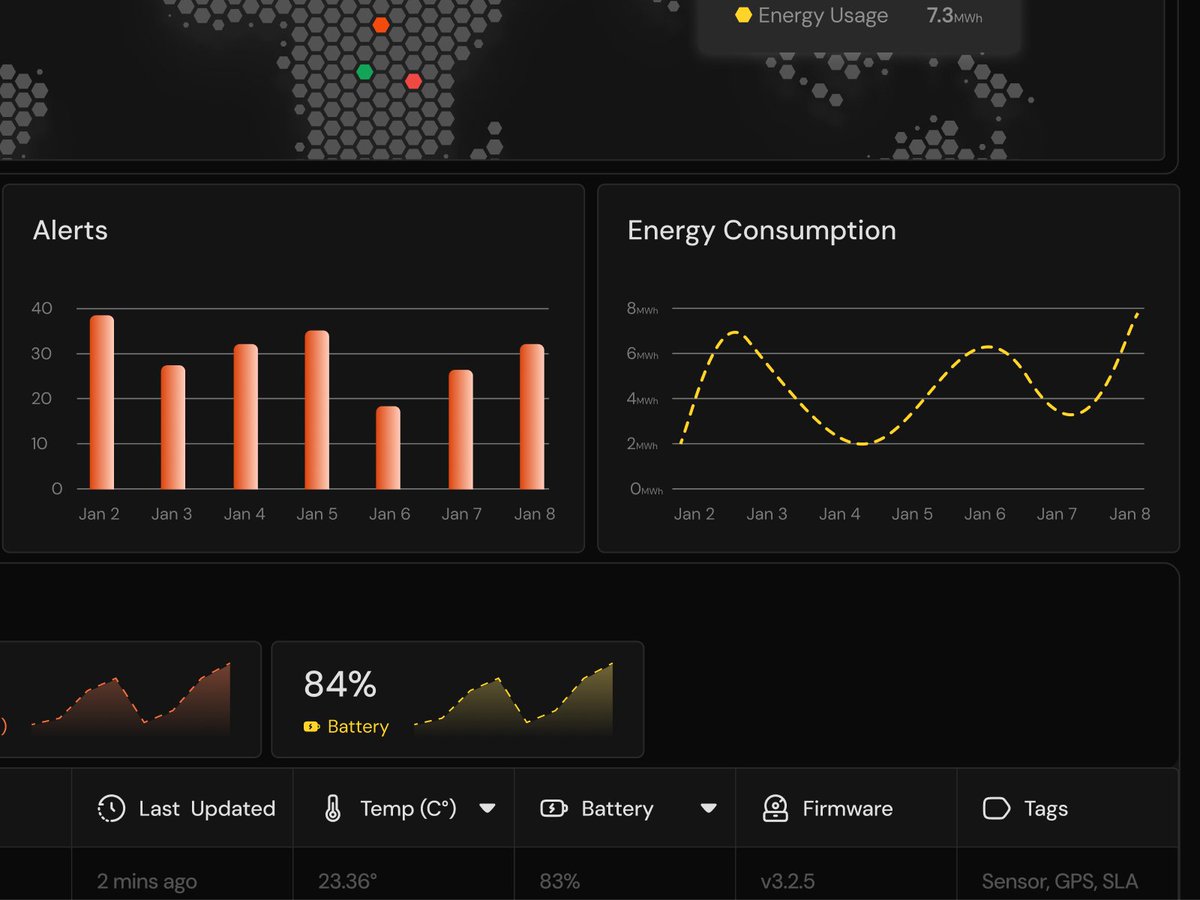This screenshot has height=900, width=1200.
Task: Click the Jan 5 bar in Alerts chart
Action: (x=317, y=410)
